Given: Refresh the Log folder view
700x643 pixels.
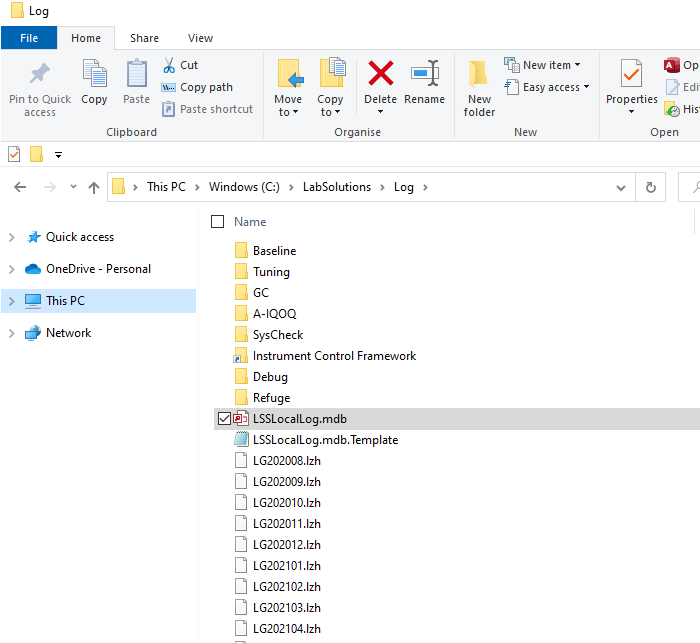Looking at the screenshot, I should pos(650,187).
